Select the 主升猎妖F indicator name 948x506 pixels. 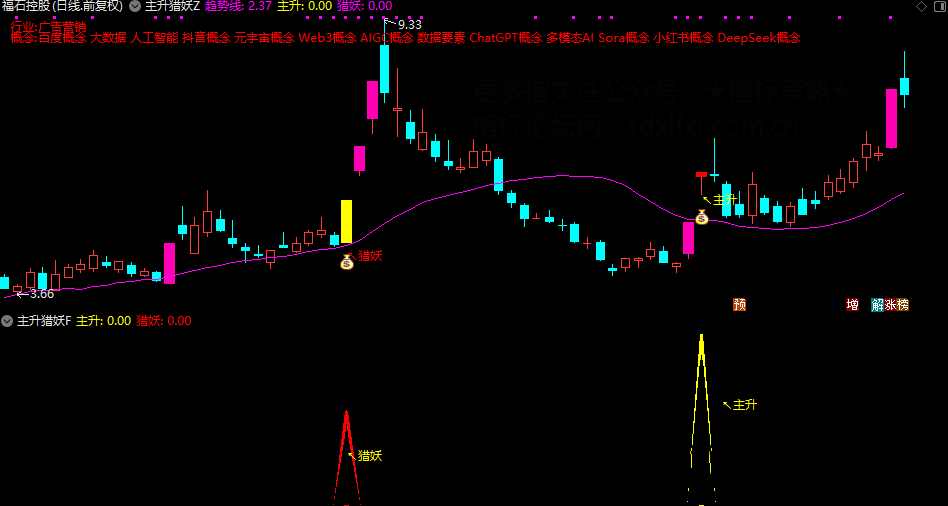click(x=44, y=320)
